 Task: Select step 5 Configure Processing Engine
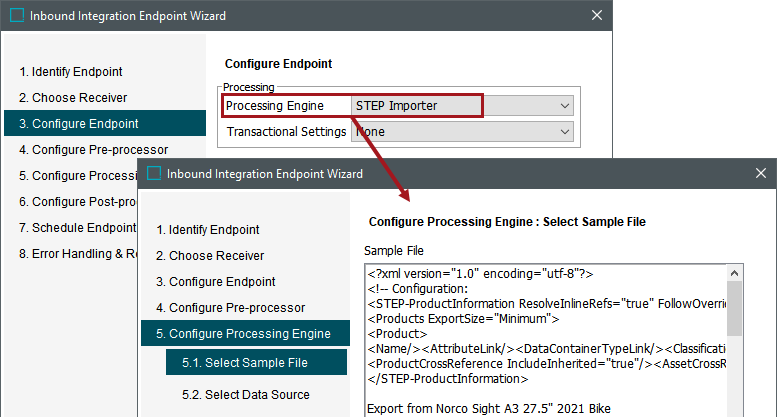pyautogui.click(x=244, y=334)
